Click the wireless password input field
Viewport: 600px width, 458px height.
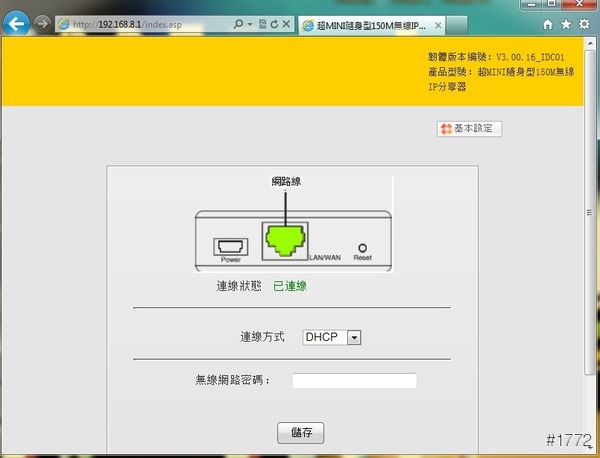(354, 380)
